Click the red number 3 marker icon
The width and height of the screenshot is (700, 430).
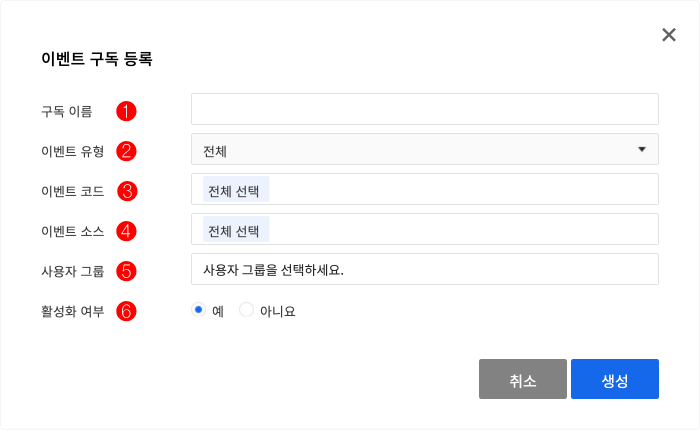pos(127,191)
